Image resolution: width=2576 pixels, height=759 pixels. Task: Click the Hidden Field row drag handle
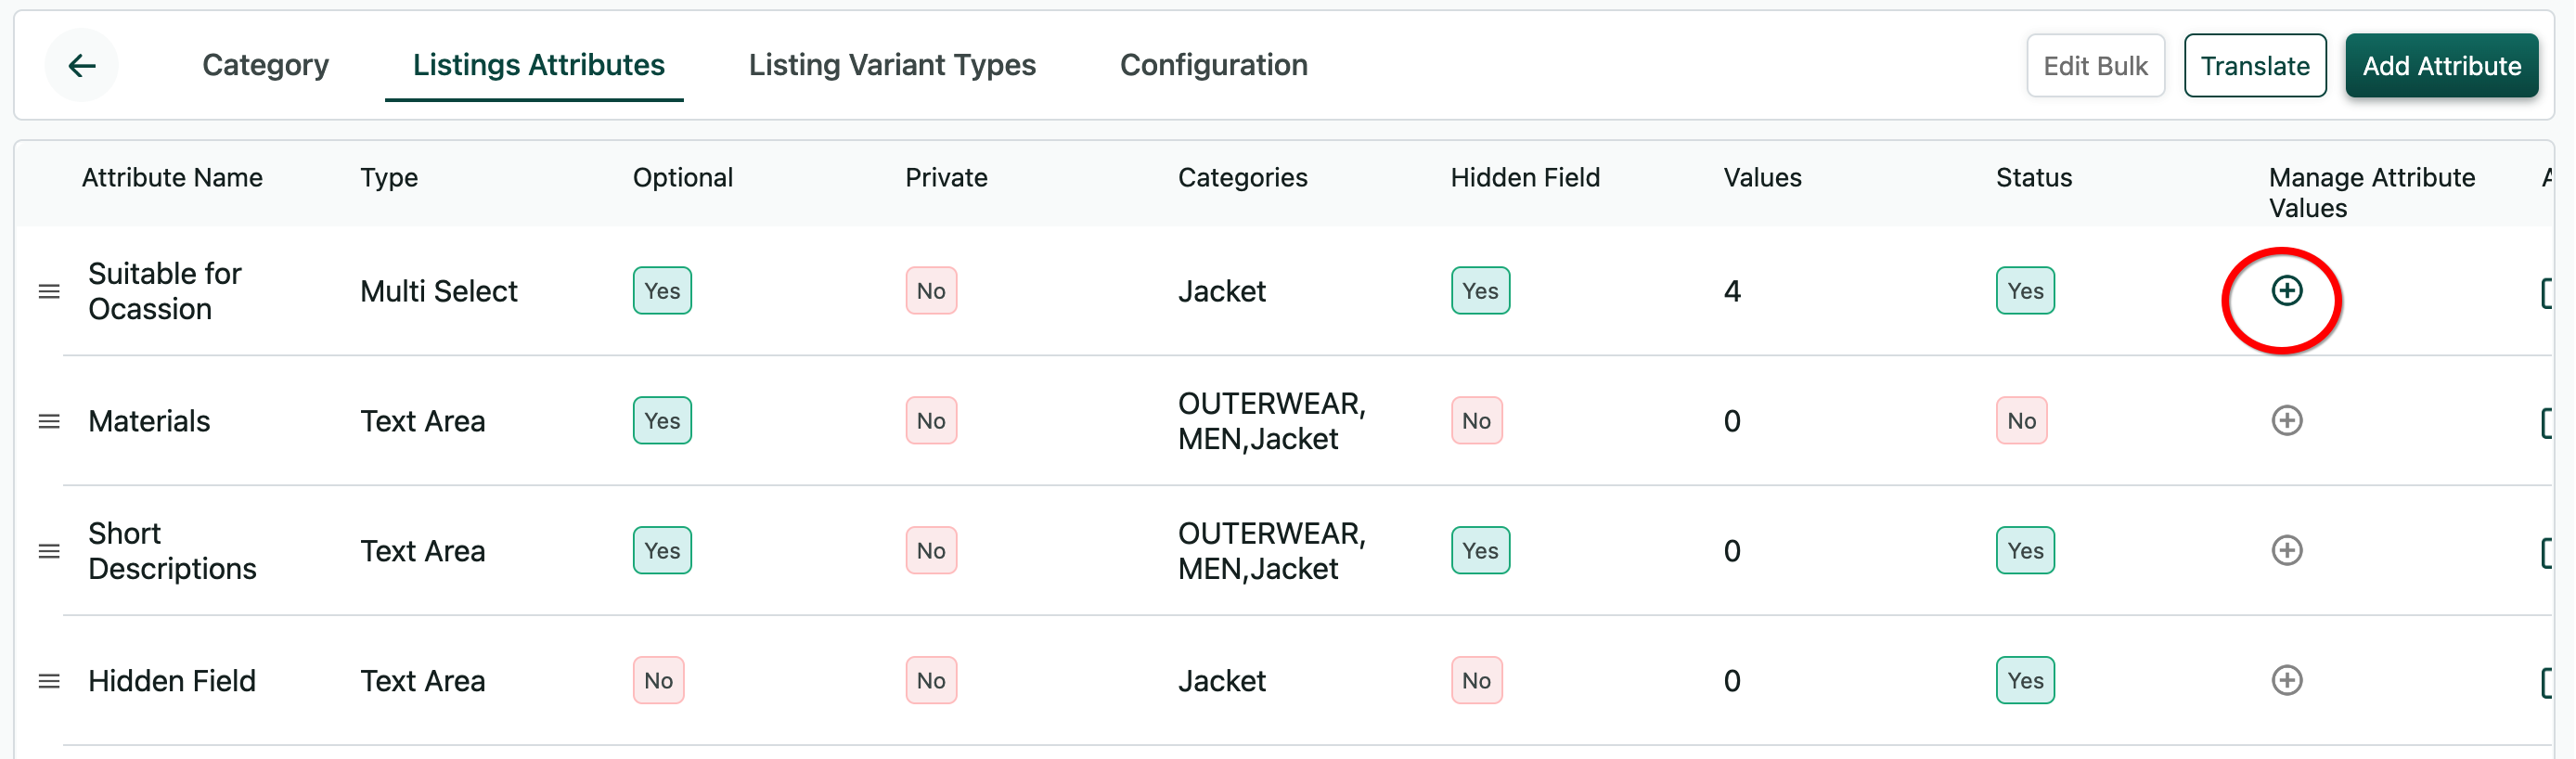tap(49, 682)
